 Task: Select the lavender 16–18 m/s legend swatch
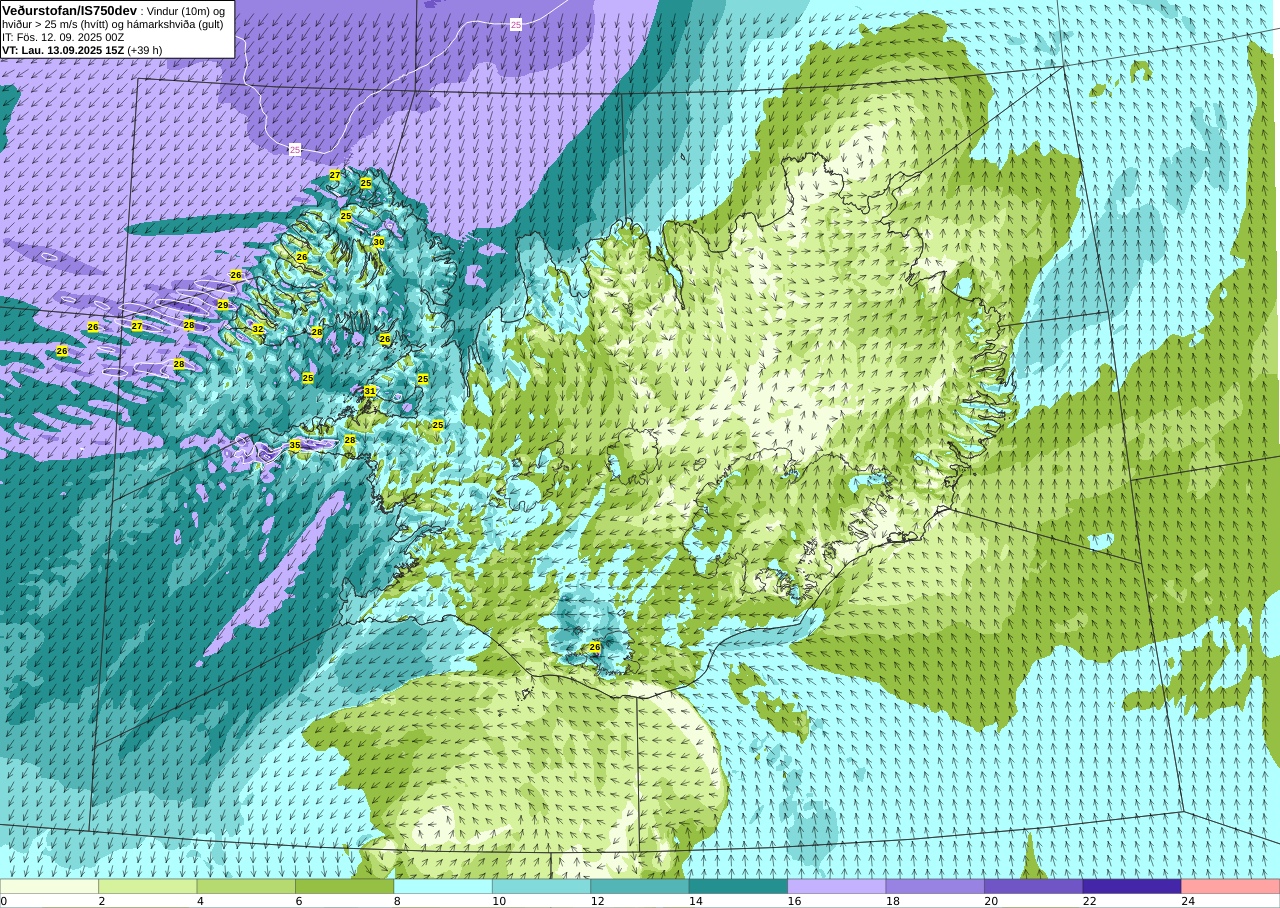point(836,886)
